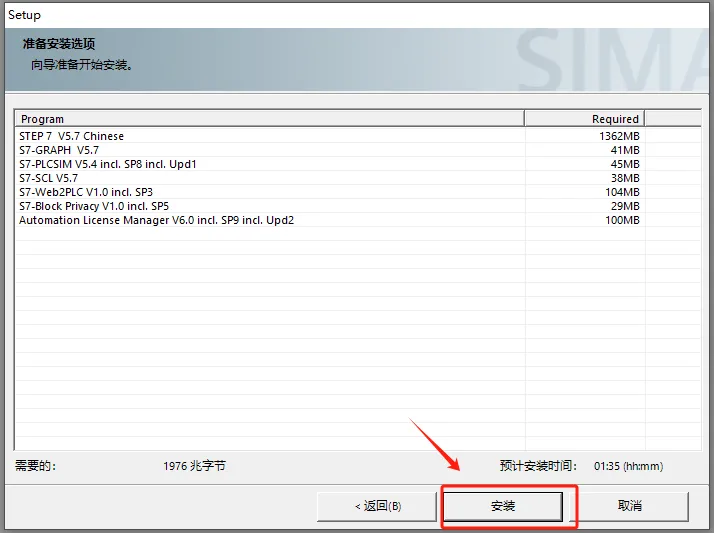
Task: Select the S7-Web2PLC V1.0 incl. SP3 row
Action: pyautogui.click(x=357, y=192)
